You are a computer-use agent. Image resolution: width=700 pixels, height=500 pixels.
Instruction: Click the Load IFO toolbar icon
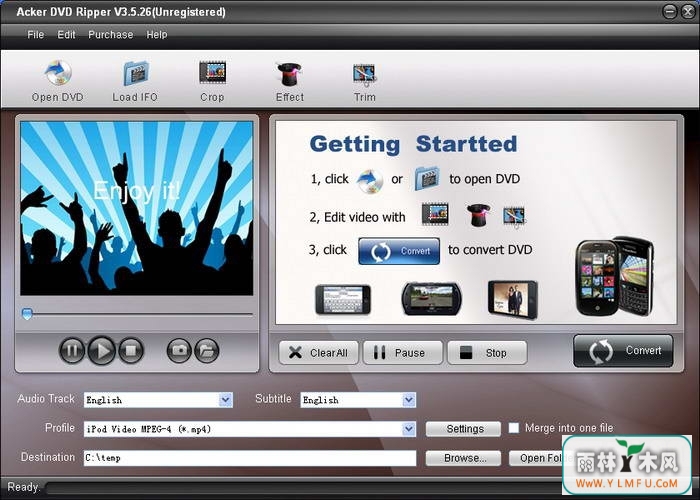click(x=135, y=81)
